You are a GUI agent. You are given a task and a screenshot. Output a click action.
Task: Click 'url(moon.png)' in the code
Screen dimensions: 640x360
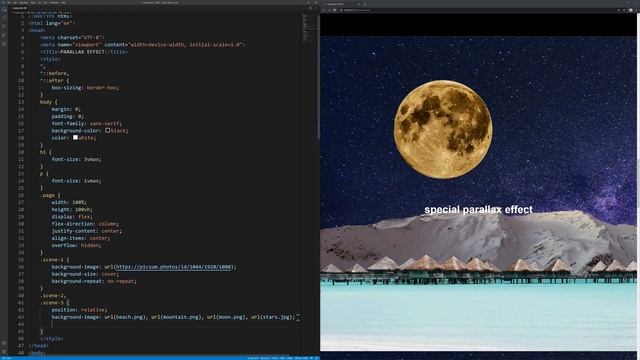226,317
